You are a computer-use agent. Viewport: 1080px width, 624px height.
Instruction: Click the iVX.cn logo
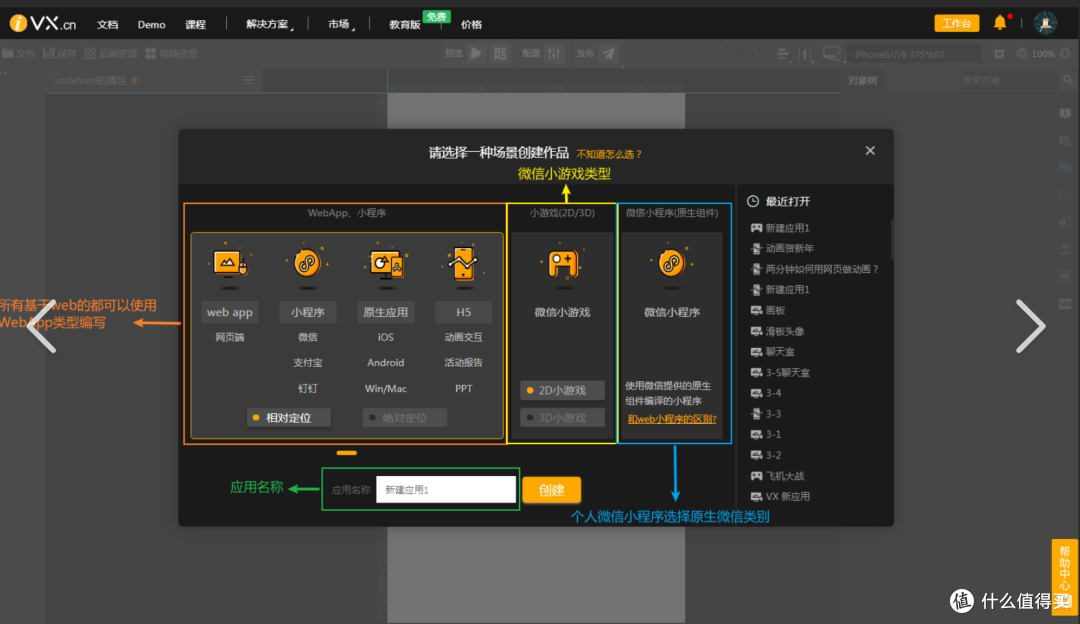43,23
